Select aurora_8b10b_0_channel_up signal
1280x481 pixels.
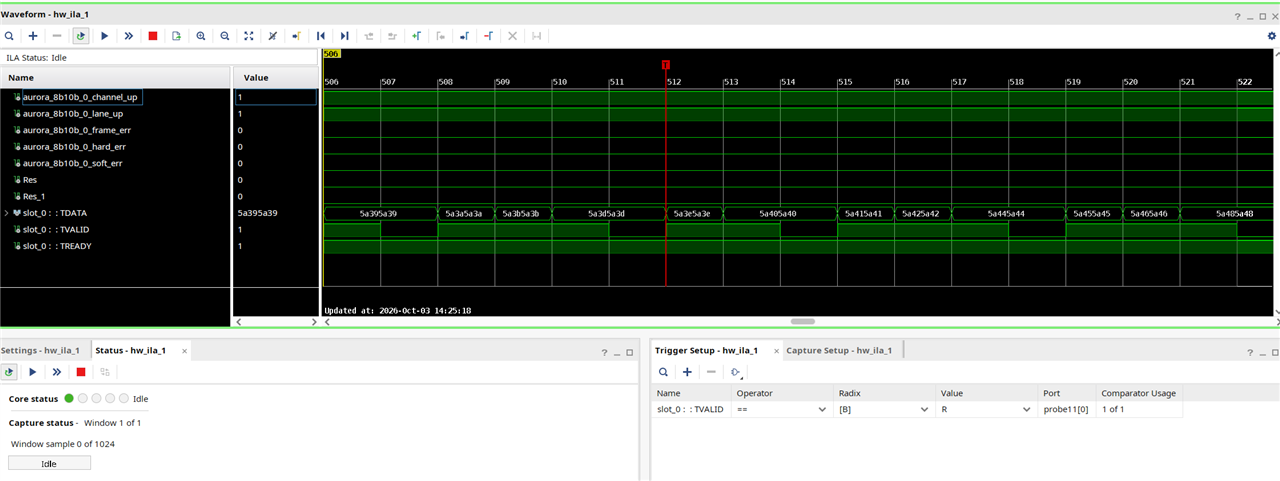[x=80, y=97]
